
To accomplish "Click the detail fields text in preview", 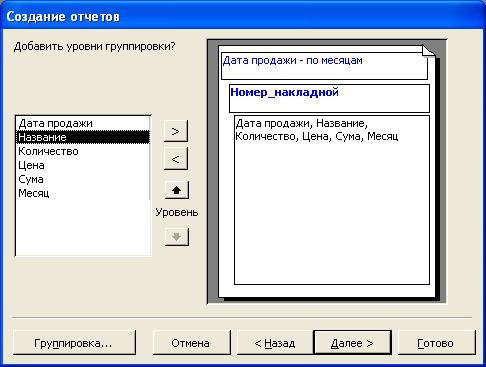I will point(317,130).
